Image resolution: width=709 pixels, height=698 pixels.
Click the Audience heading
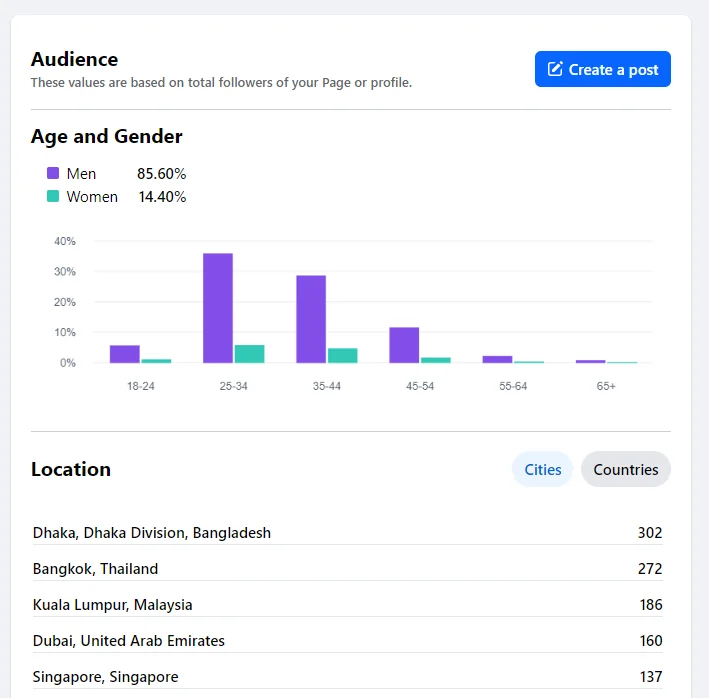pyautogui.click(x=75, y=59)
